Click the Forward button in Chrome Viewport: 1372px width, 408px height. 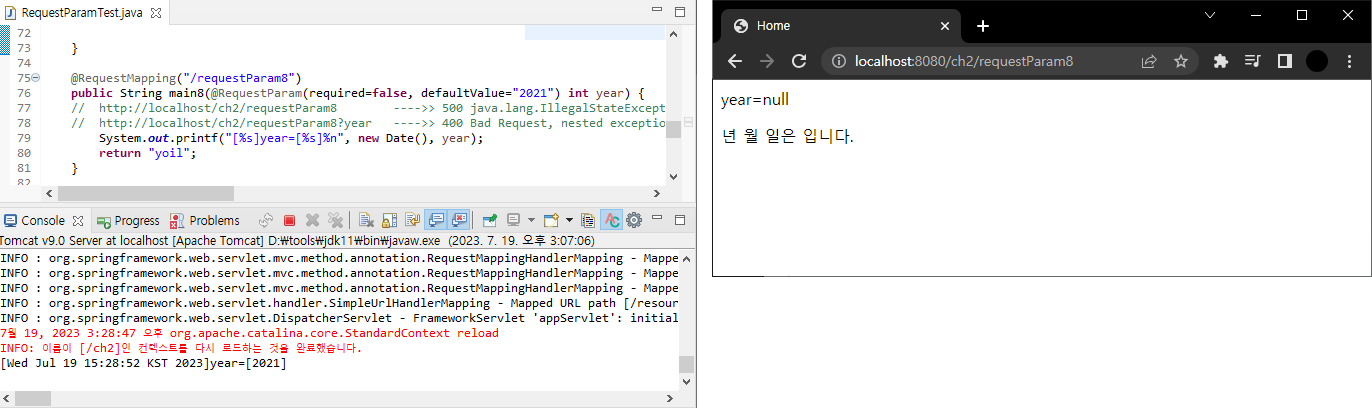coord(767,61)
